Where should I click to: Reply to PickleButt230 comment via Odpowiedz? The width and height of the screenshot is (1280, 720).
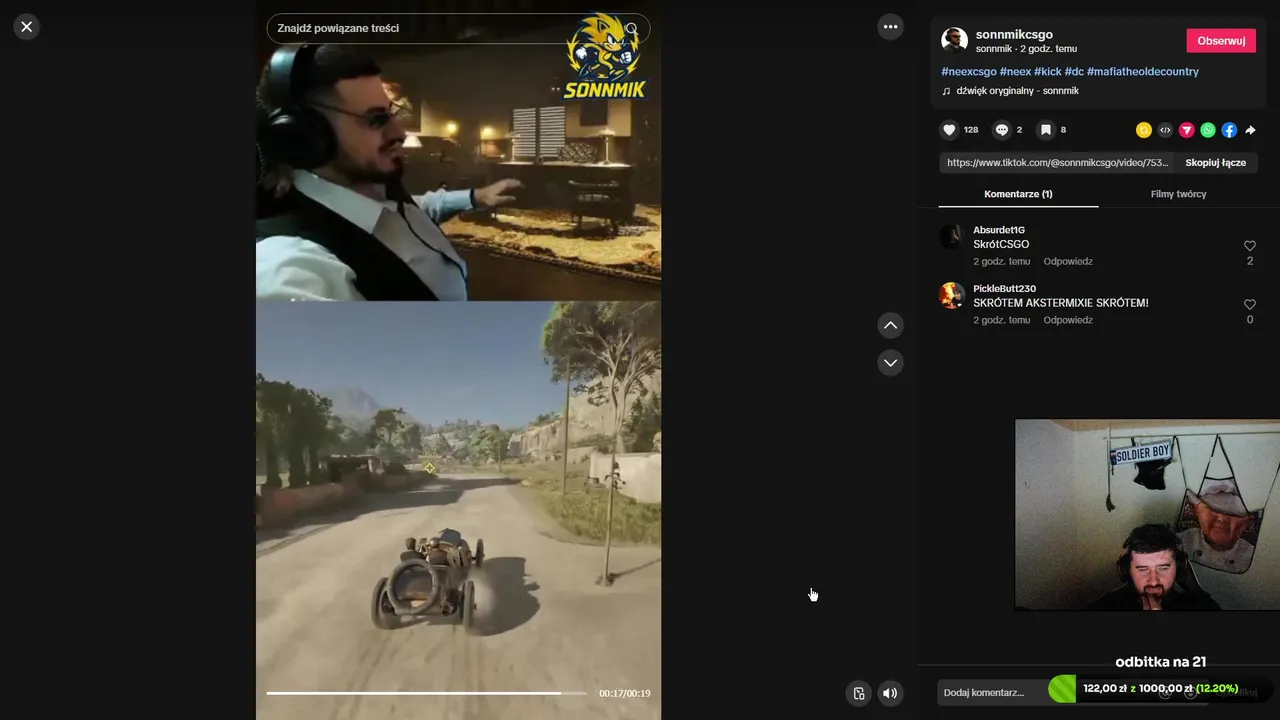point(1068,321)
